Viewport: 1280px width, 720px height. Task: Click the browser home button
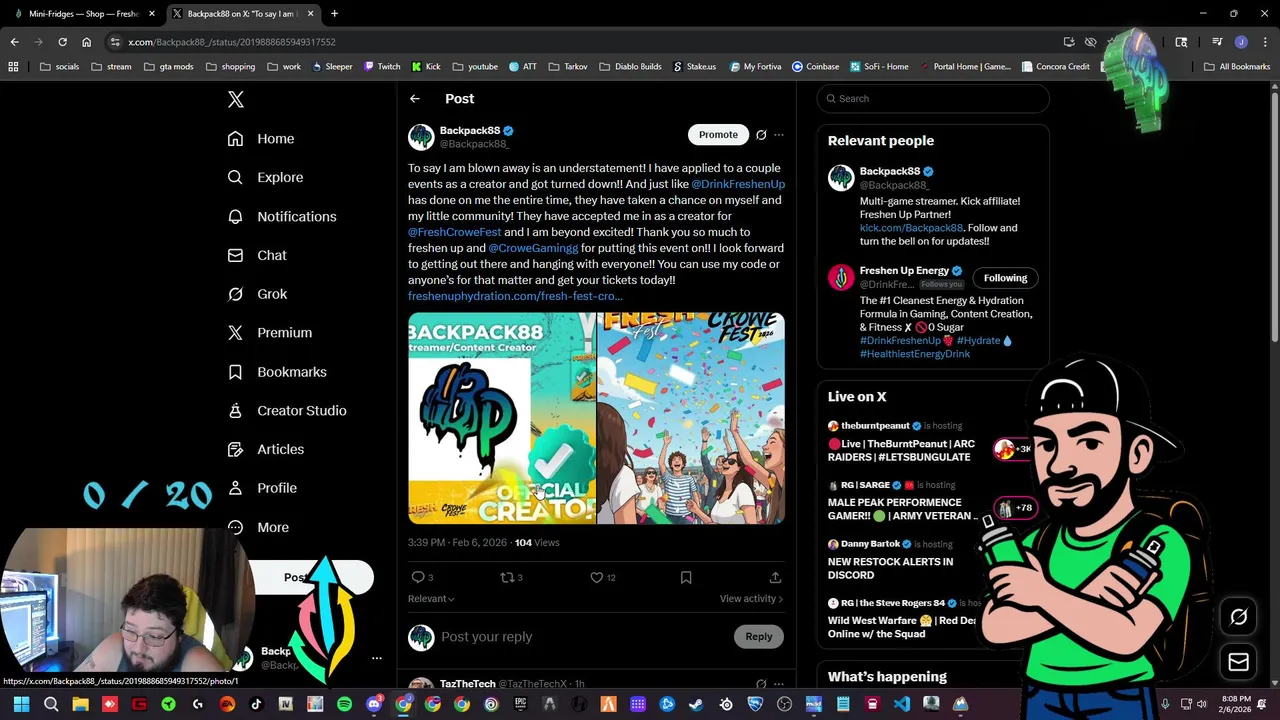[x=86, y=42]
